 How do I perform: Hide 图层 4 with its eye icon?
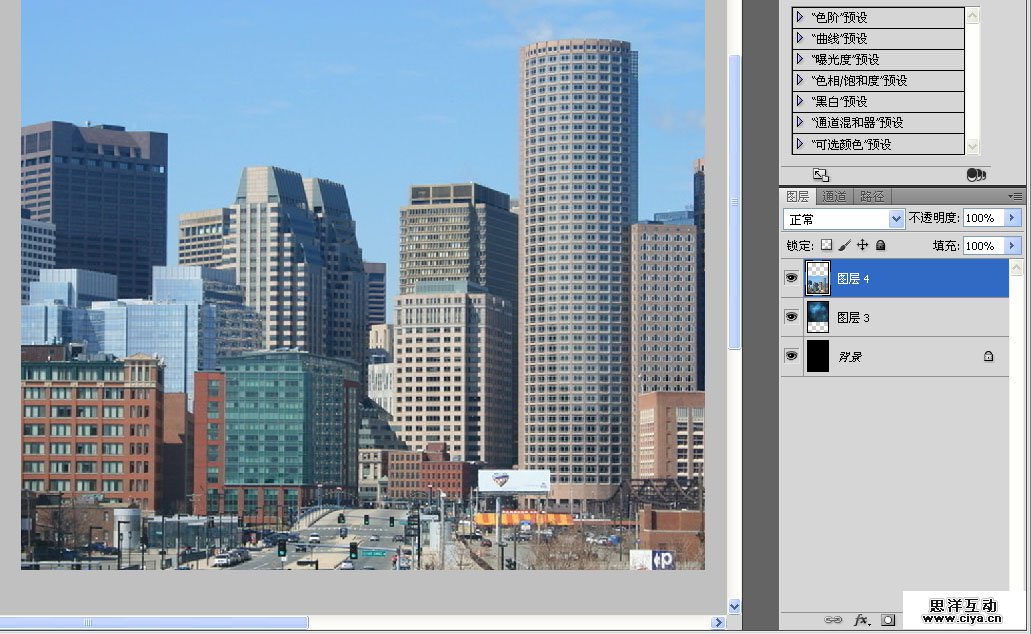[792, 278]
